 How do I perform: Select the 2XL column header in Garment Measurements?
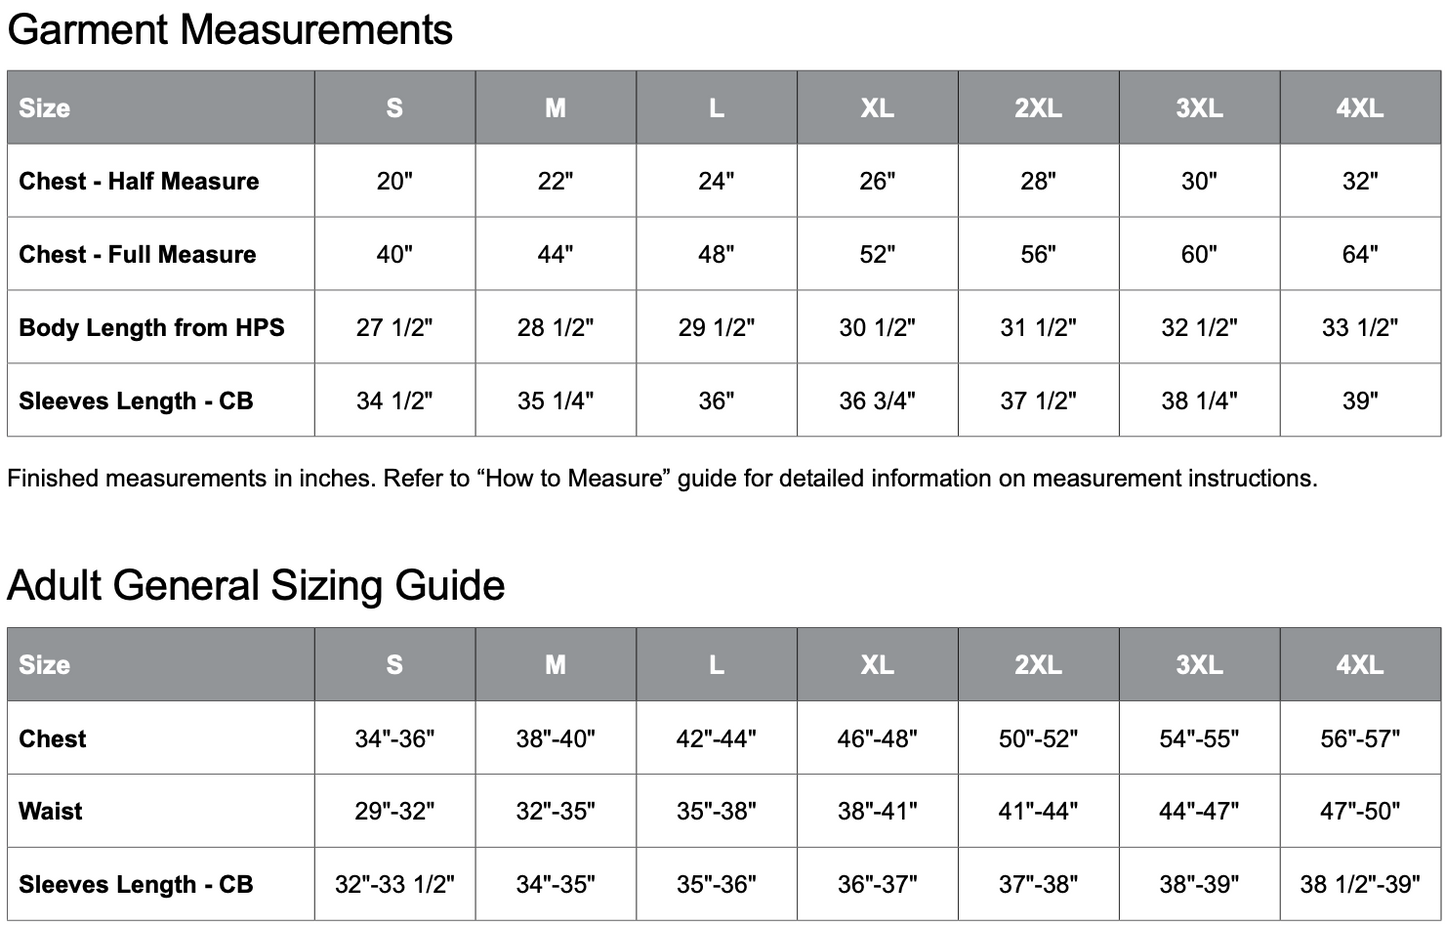tap(1038, 108)
